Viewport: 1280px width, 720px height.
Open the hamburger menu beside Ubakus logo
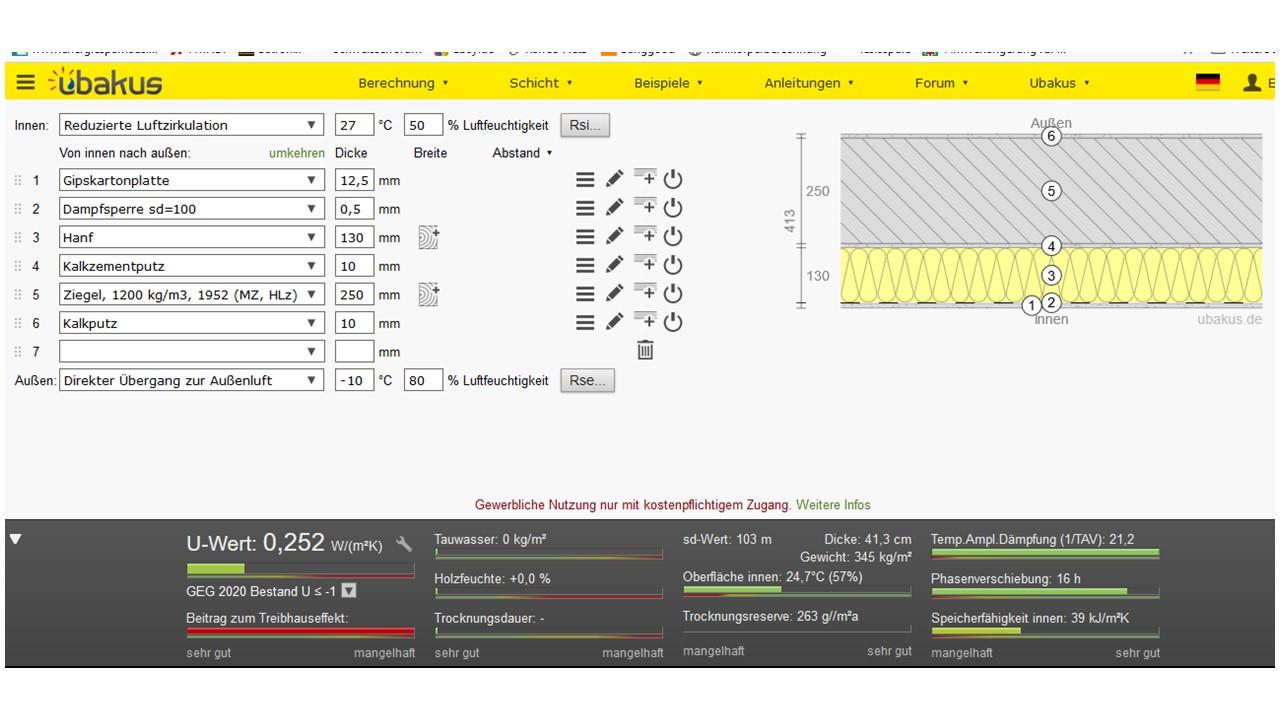25,83
